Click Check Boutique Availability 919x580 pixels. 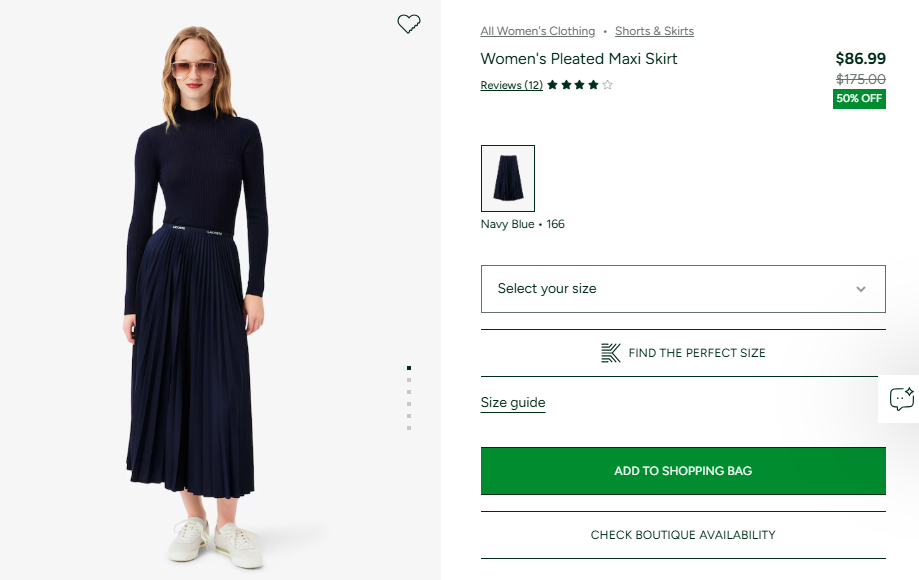(683, 535)
